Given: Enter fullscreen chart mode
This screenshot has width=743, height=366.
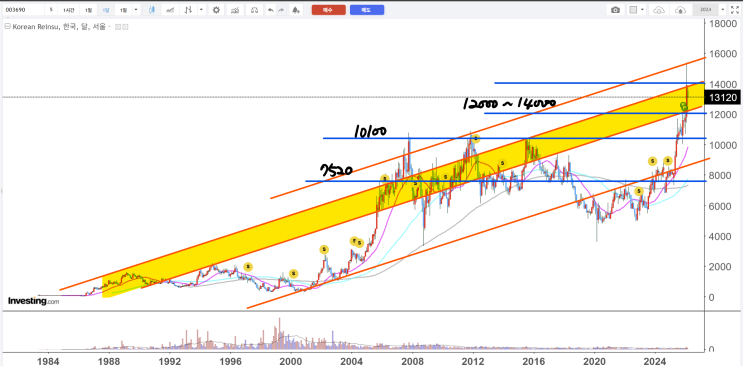Looking at the screenshot, I should 734,10.
